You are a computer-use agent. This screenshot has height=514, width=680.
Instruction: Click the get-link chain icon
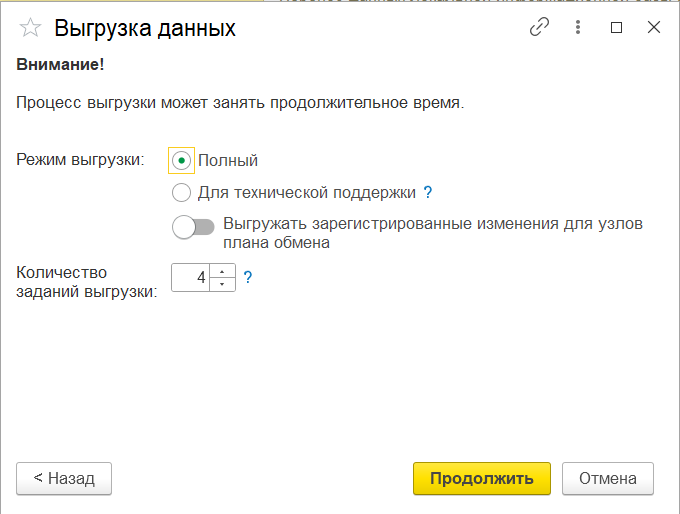540,28
